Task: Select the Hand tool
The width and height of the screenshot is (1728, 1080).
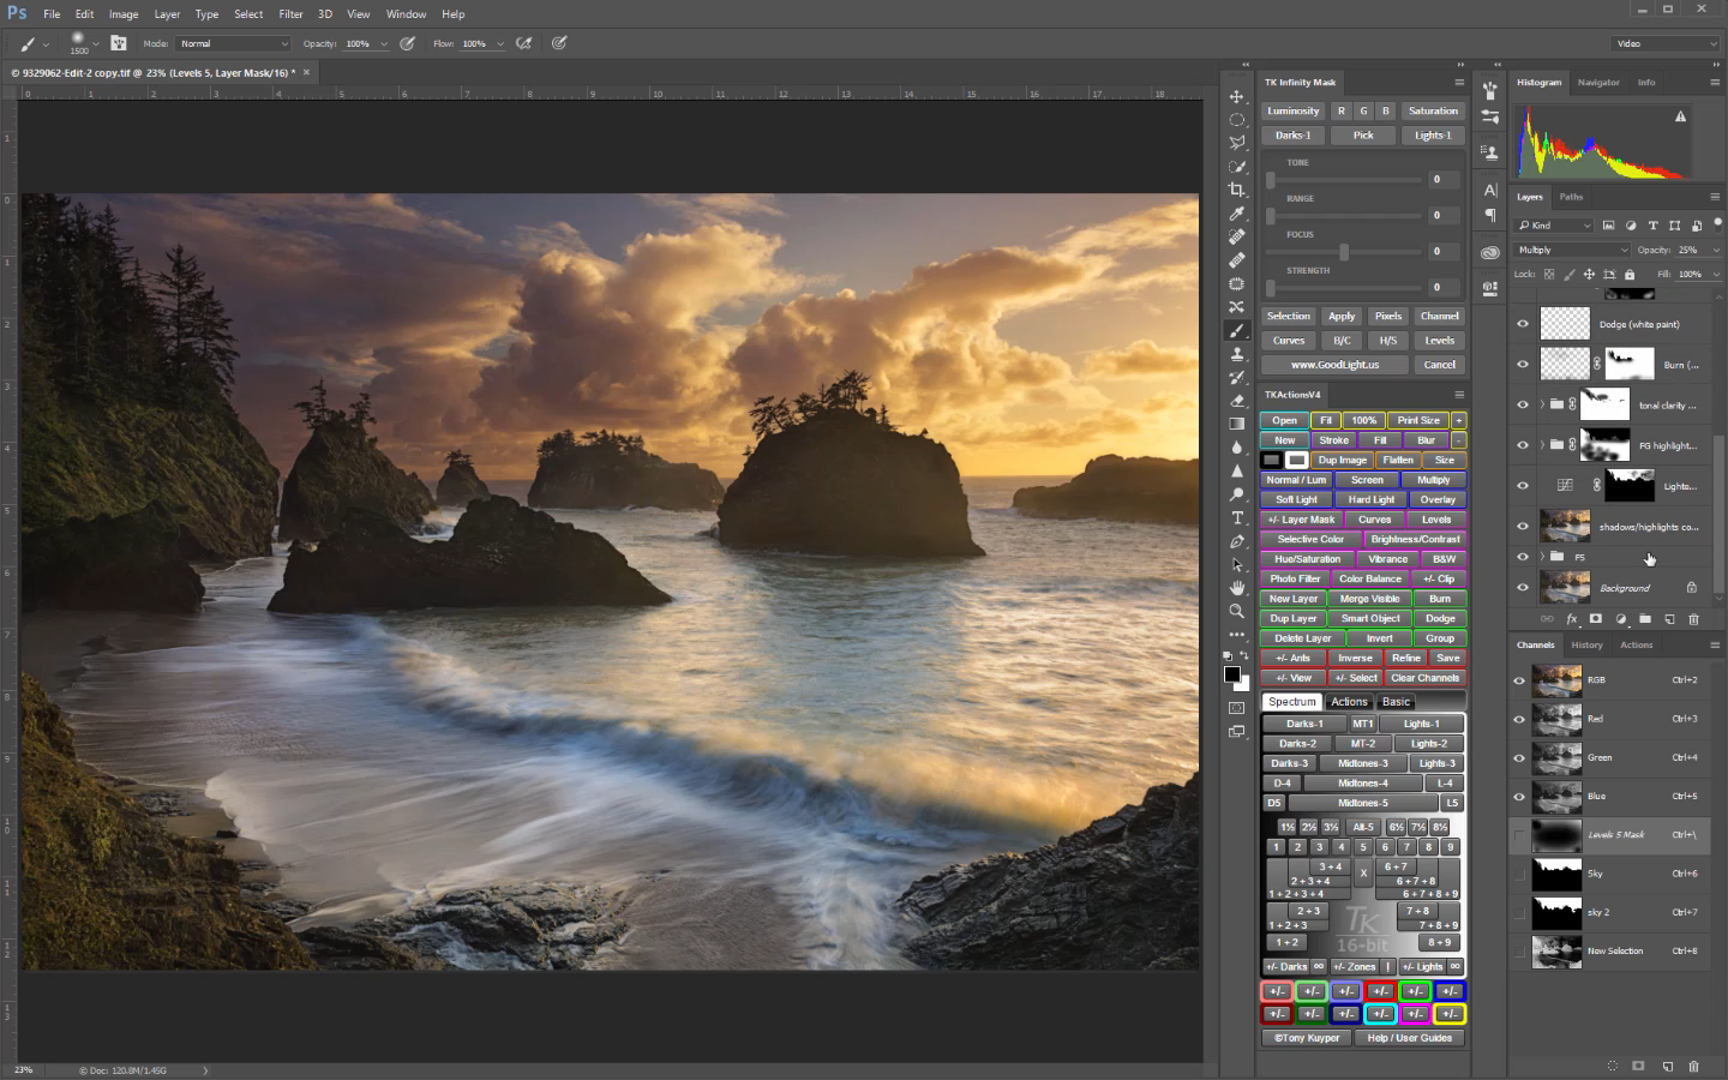Action: tap(1237, 588)
